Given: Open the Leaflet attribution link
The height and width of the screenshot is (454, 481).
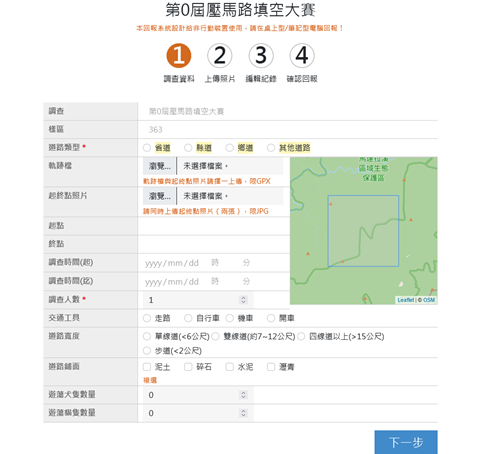Looking at the screenshot, I should [x=406, y=300].
